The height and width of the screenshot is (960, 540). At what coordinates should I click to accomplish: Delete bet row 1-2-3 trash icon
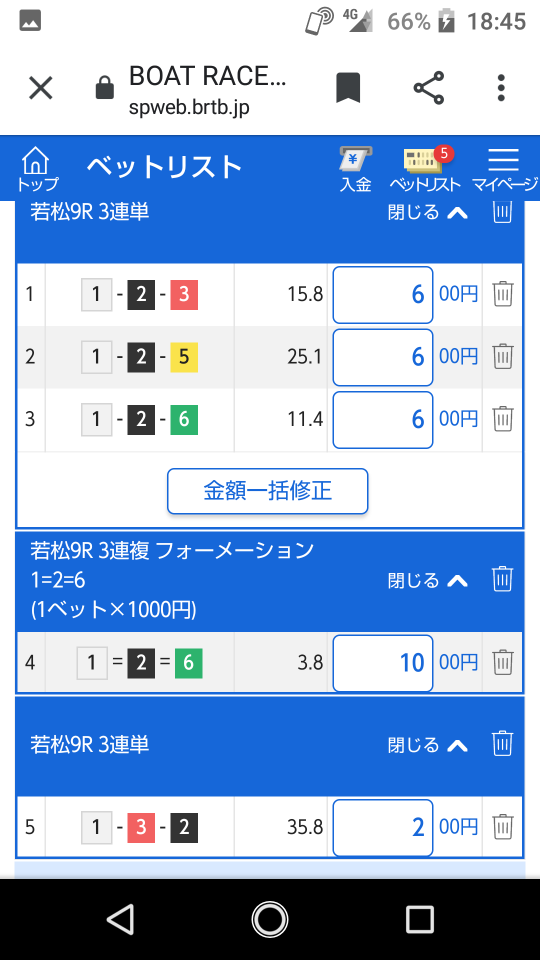click(503, 294)
